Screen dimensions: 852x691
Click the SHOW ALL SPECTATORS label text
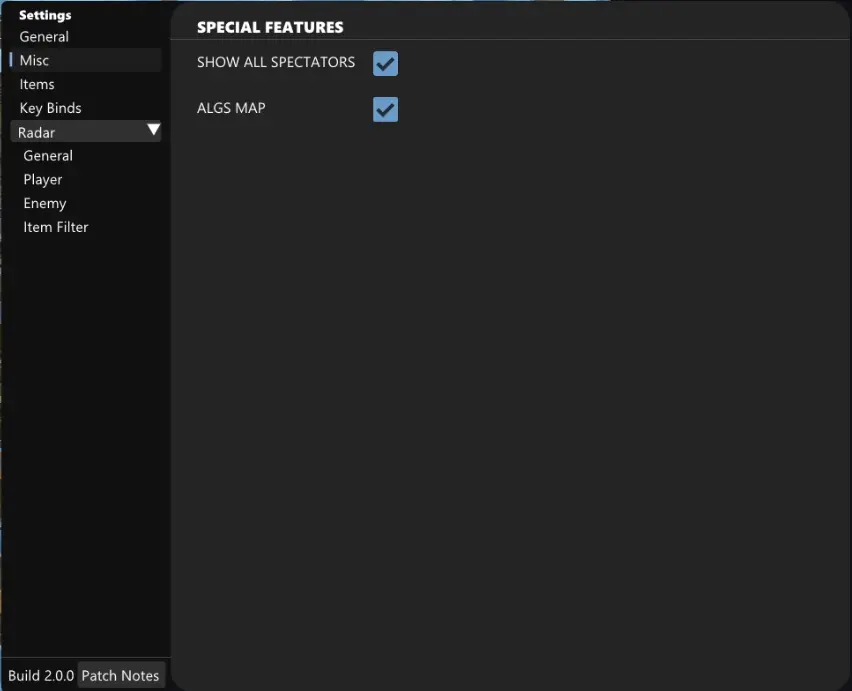[x=276, y=62]
